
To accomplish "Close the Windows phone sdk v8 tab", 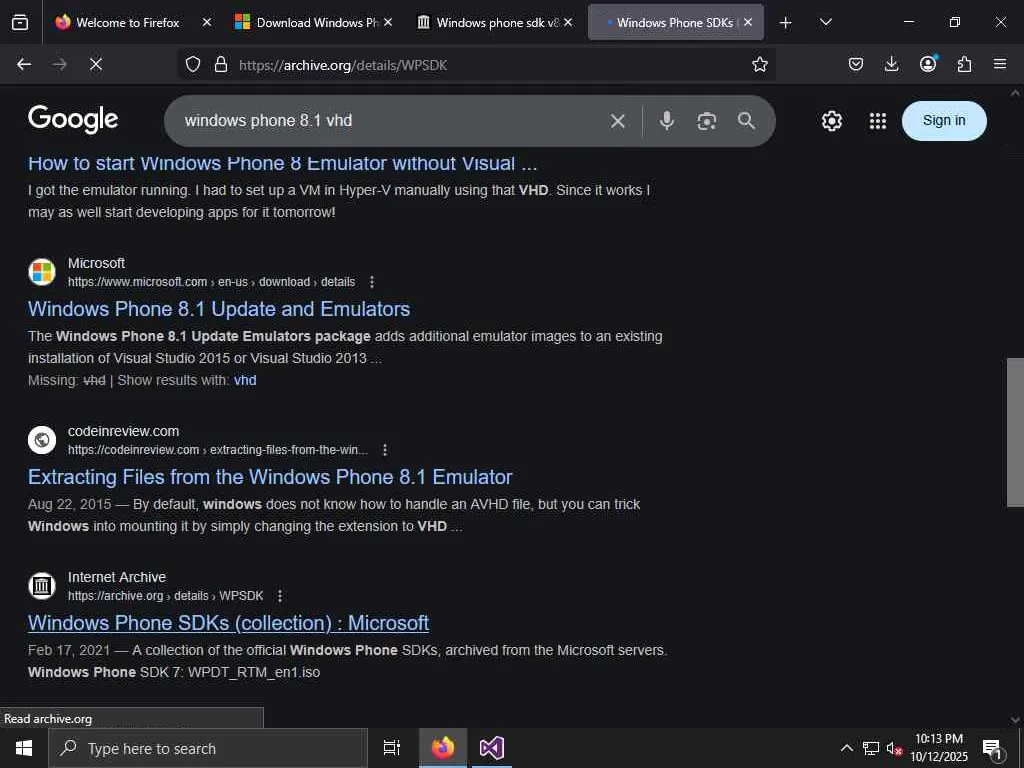I will pyautogui.click(x=568, y=22).
